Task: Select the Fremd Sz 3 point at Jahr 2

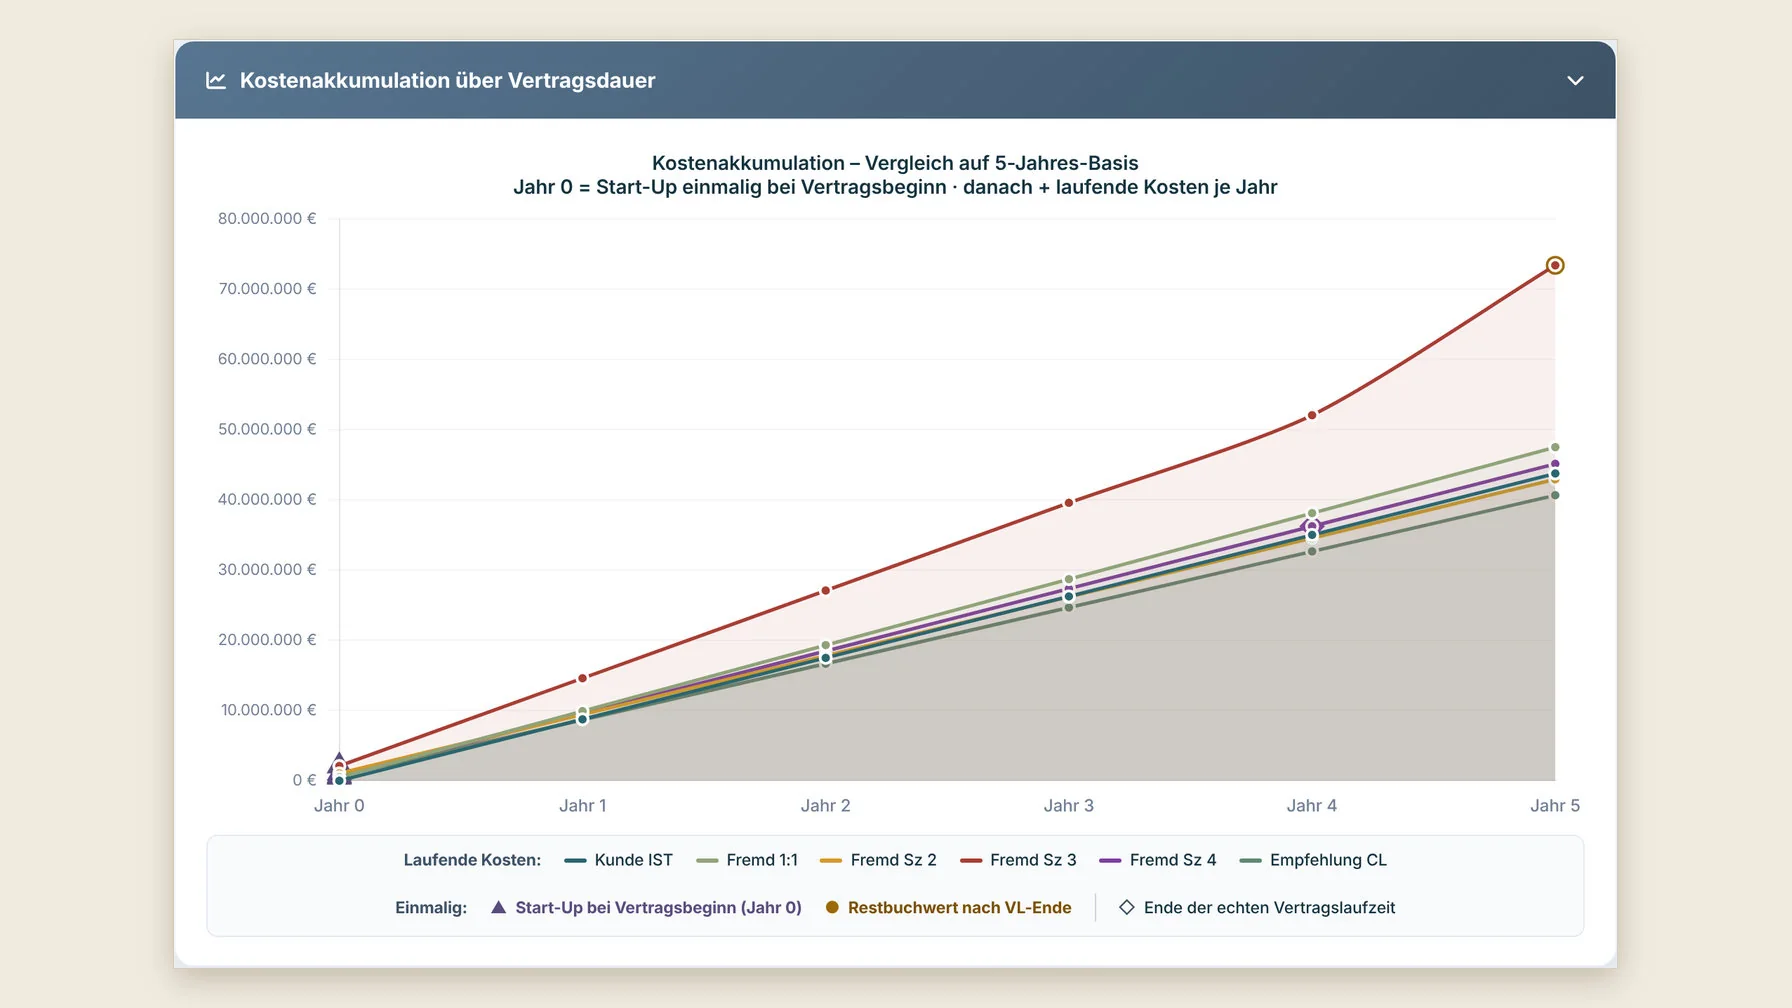Action: coord(826,591)
